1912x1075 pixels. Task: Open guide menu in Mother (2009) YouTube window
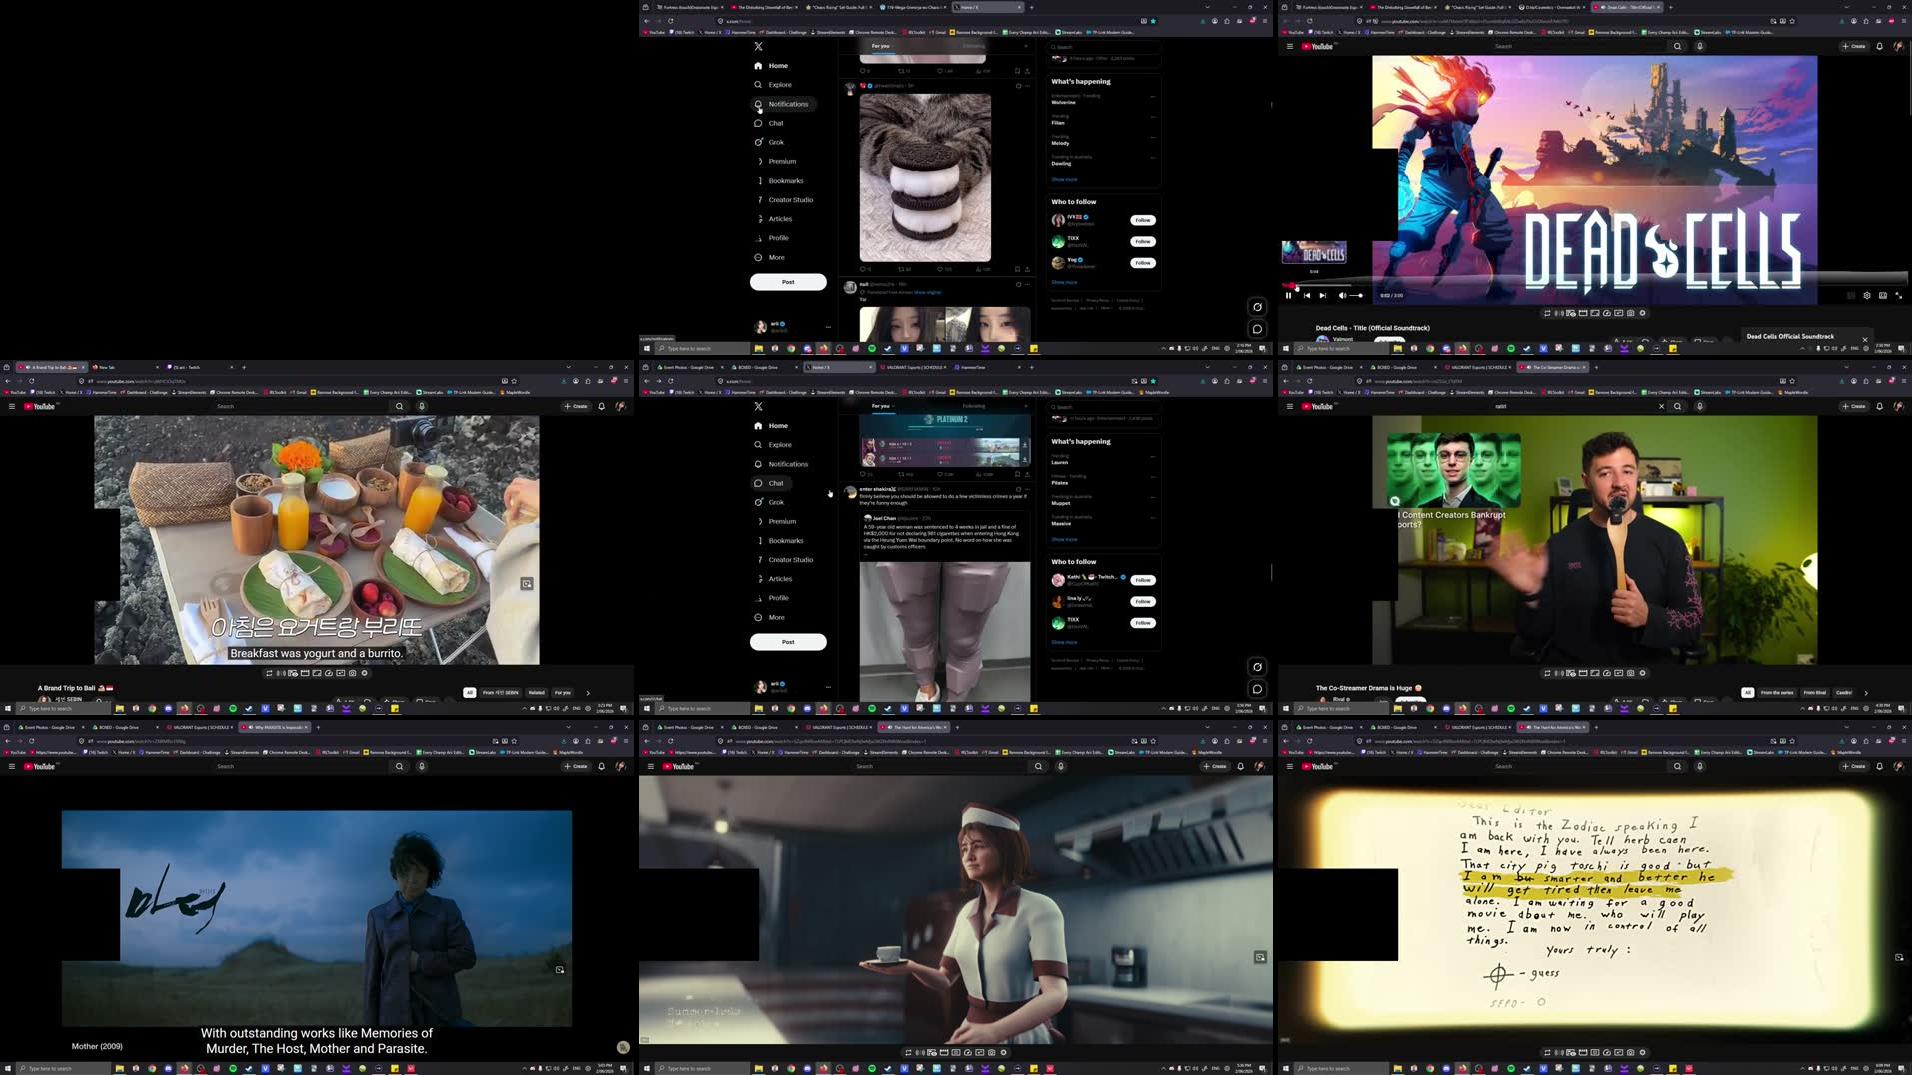coord(11,766)
